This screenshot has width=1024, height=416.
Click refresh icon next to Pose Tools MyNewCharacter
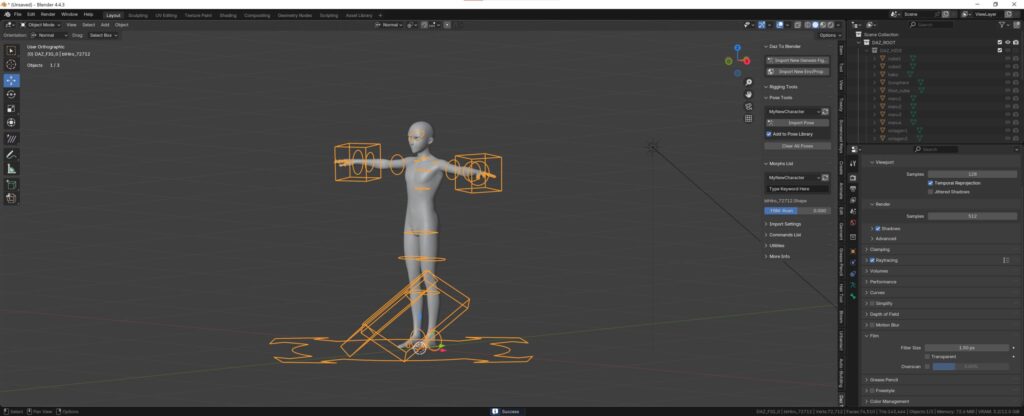(825, 112)
